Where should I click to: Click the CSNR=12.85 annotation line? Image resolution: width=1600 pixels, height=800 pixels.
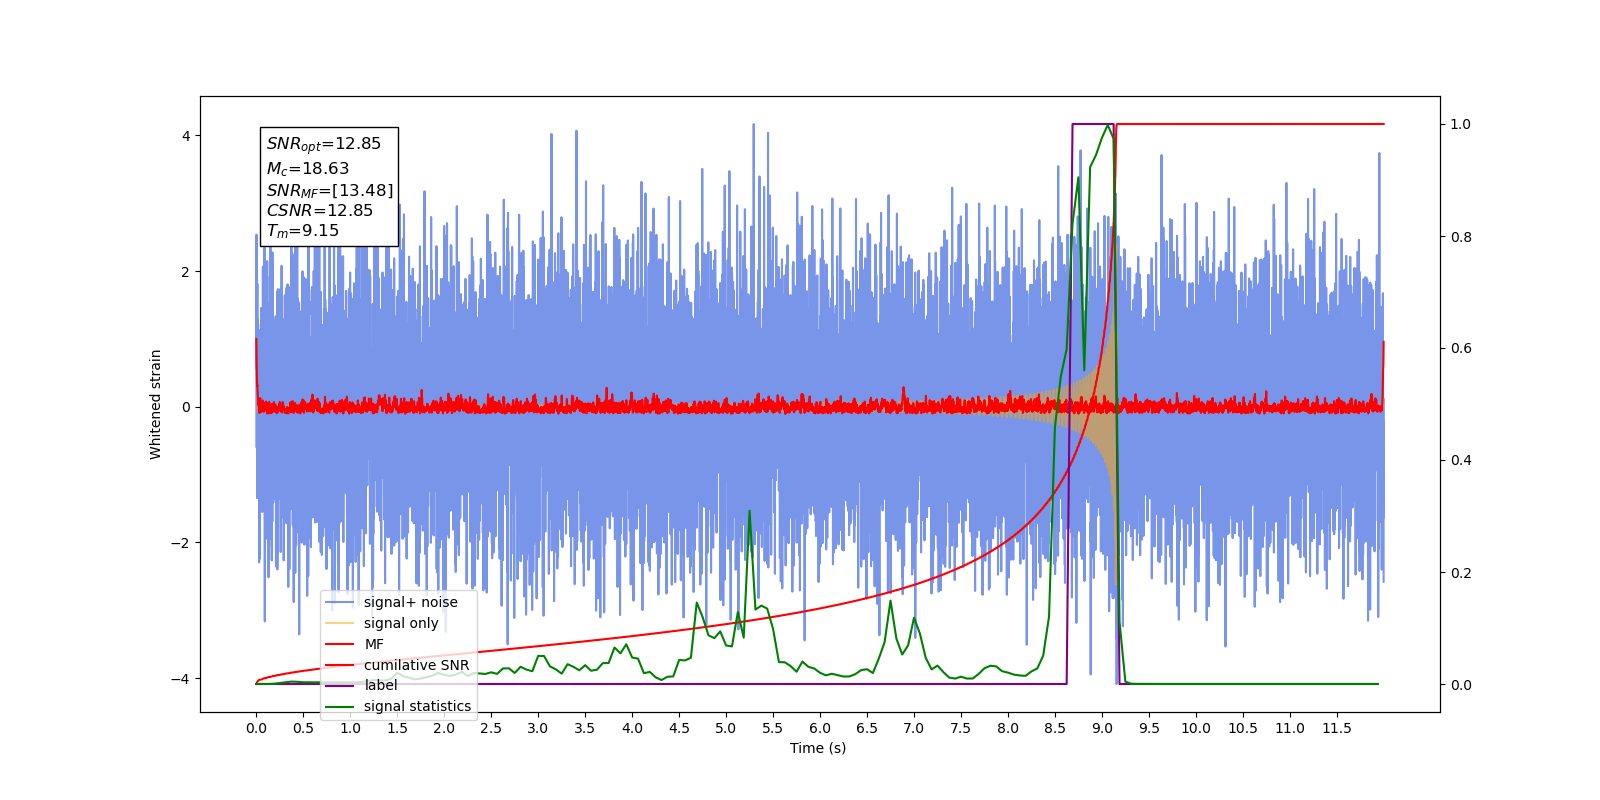(320, 211)
